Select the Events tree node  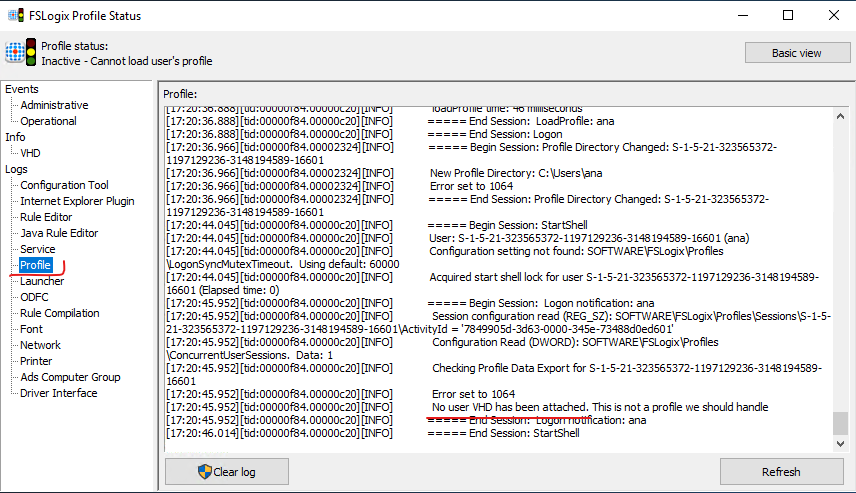pos(22,89)
